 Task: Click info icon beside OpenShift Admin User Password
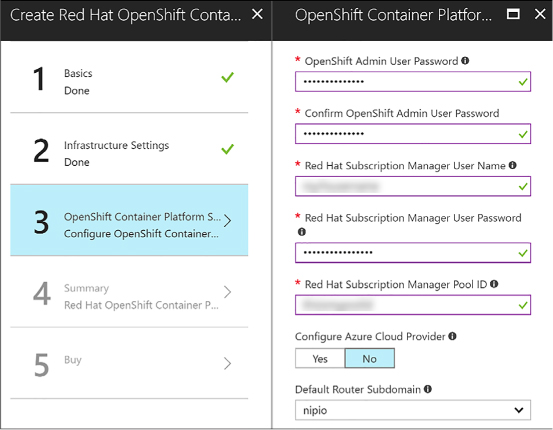pos(465,61)
